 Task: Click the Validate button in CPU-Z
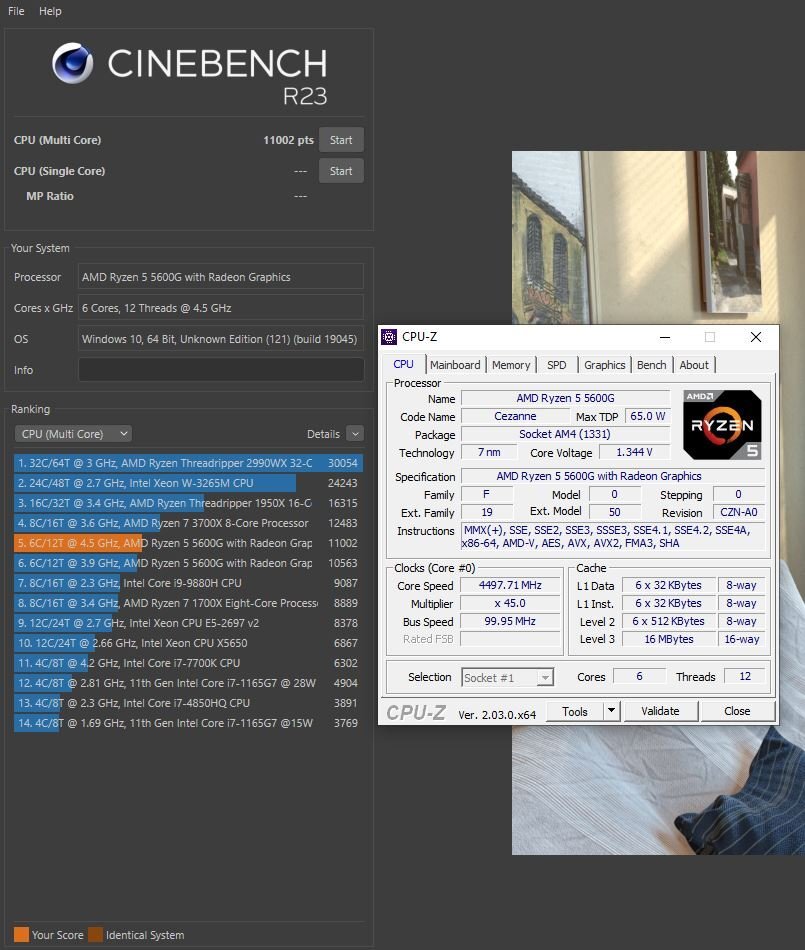pos(660,711)
